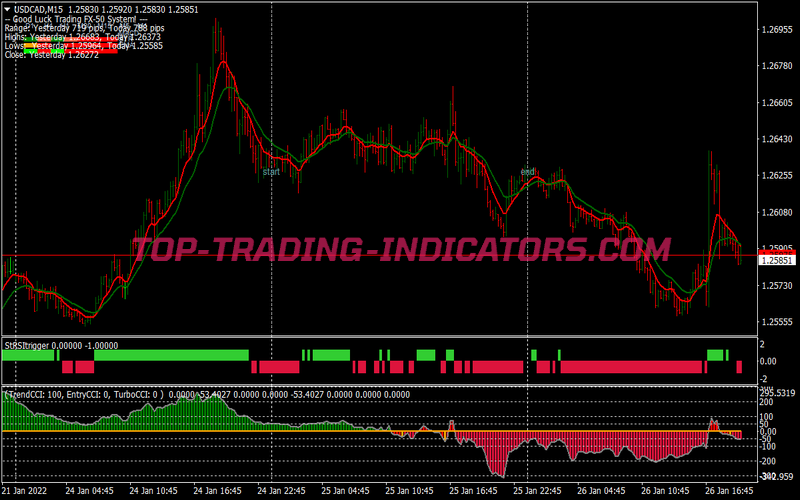Click the 'Close: Yesterday 1.26272' info line
Screen dimensions: 800x500
52,55
